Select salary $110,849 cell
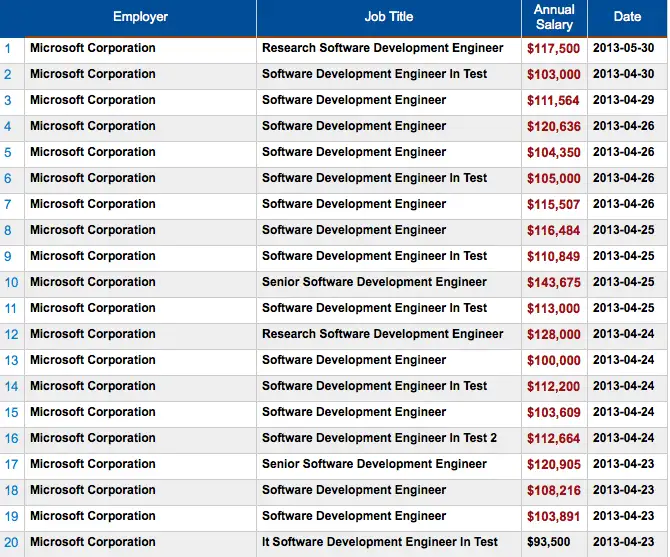The height and width of the screenshot is (557, 670). [x=553, y=257]
